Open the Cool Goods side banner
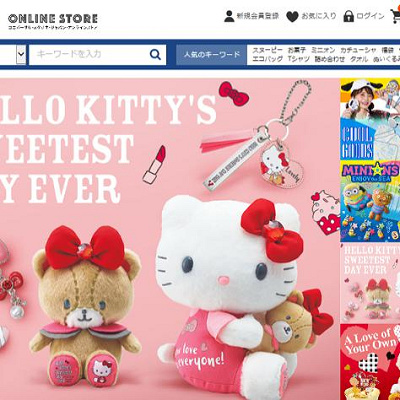 click(370, 120)
